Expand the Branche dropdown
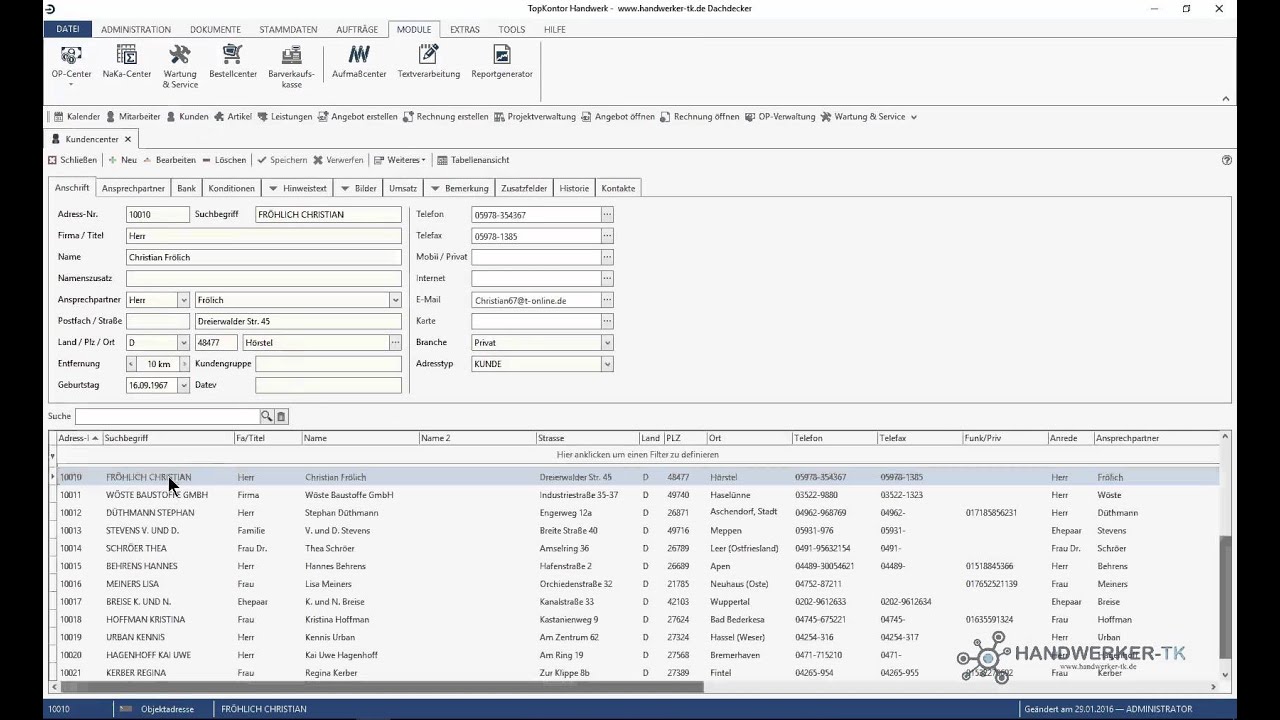The width and height of the screenshot is (1280, 720). tap(607, 343)
